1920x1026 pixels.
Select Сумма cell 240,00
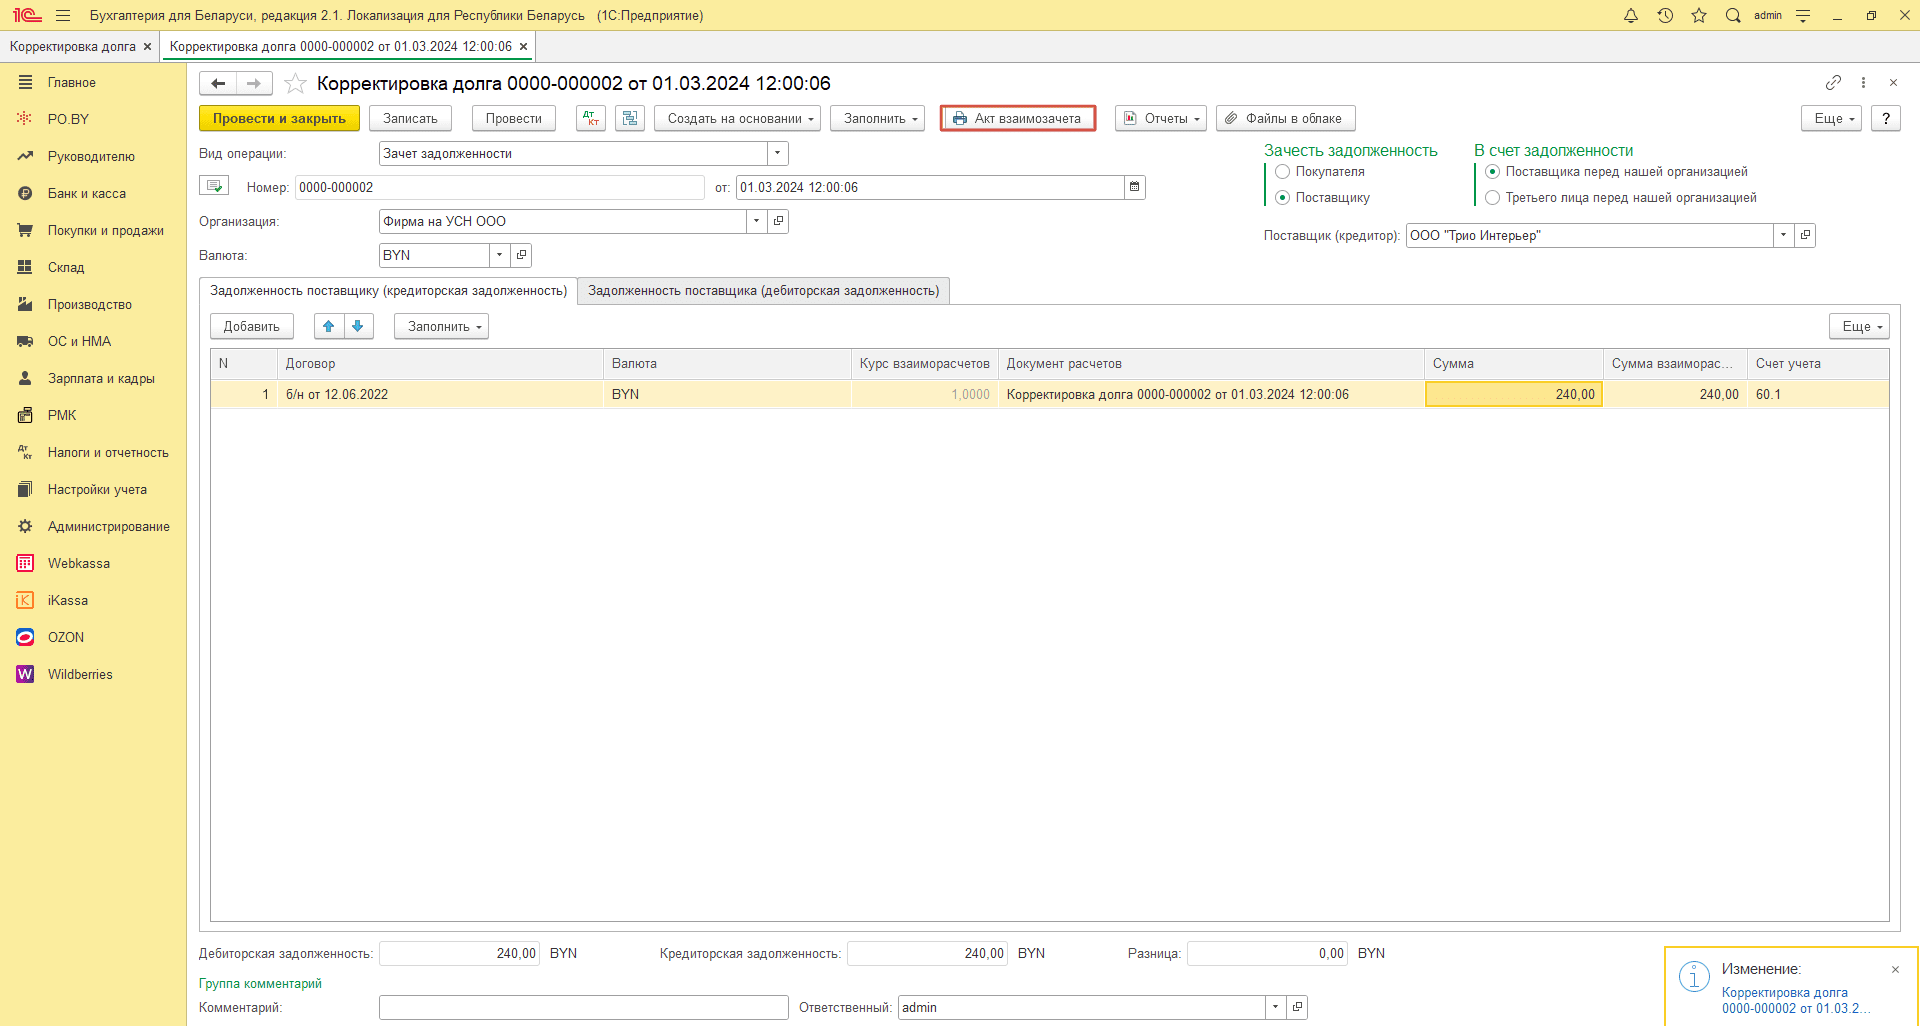click(1513, 394)
